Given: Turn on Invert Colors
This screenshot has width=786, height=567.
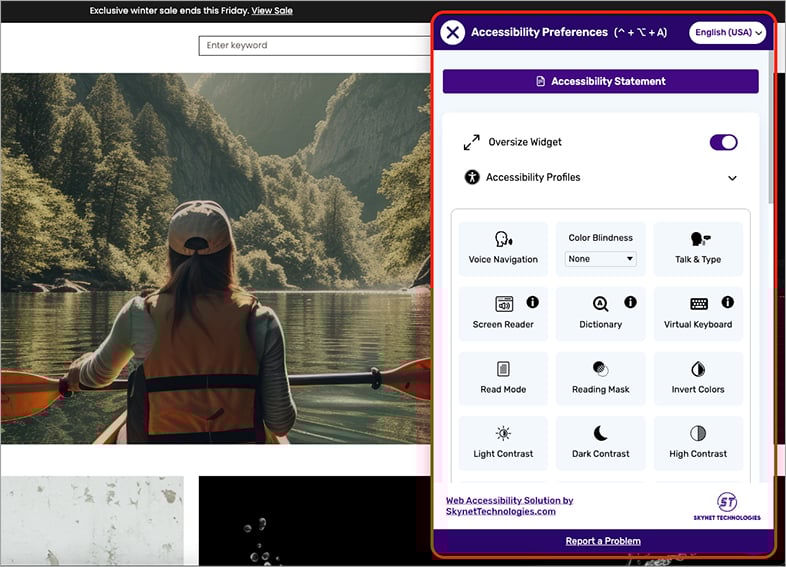Looking at the screenshot, I should pos(698,378).
